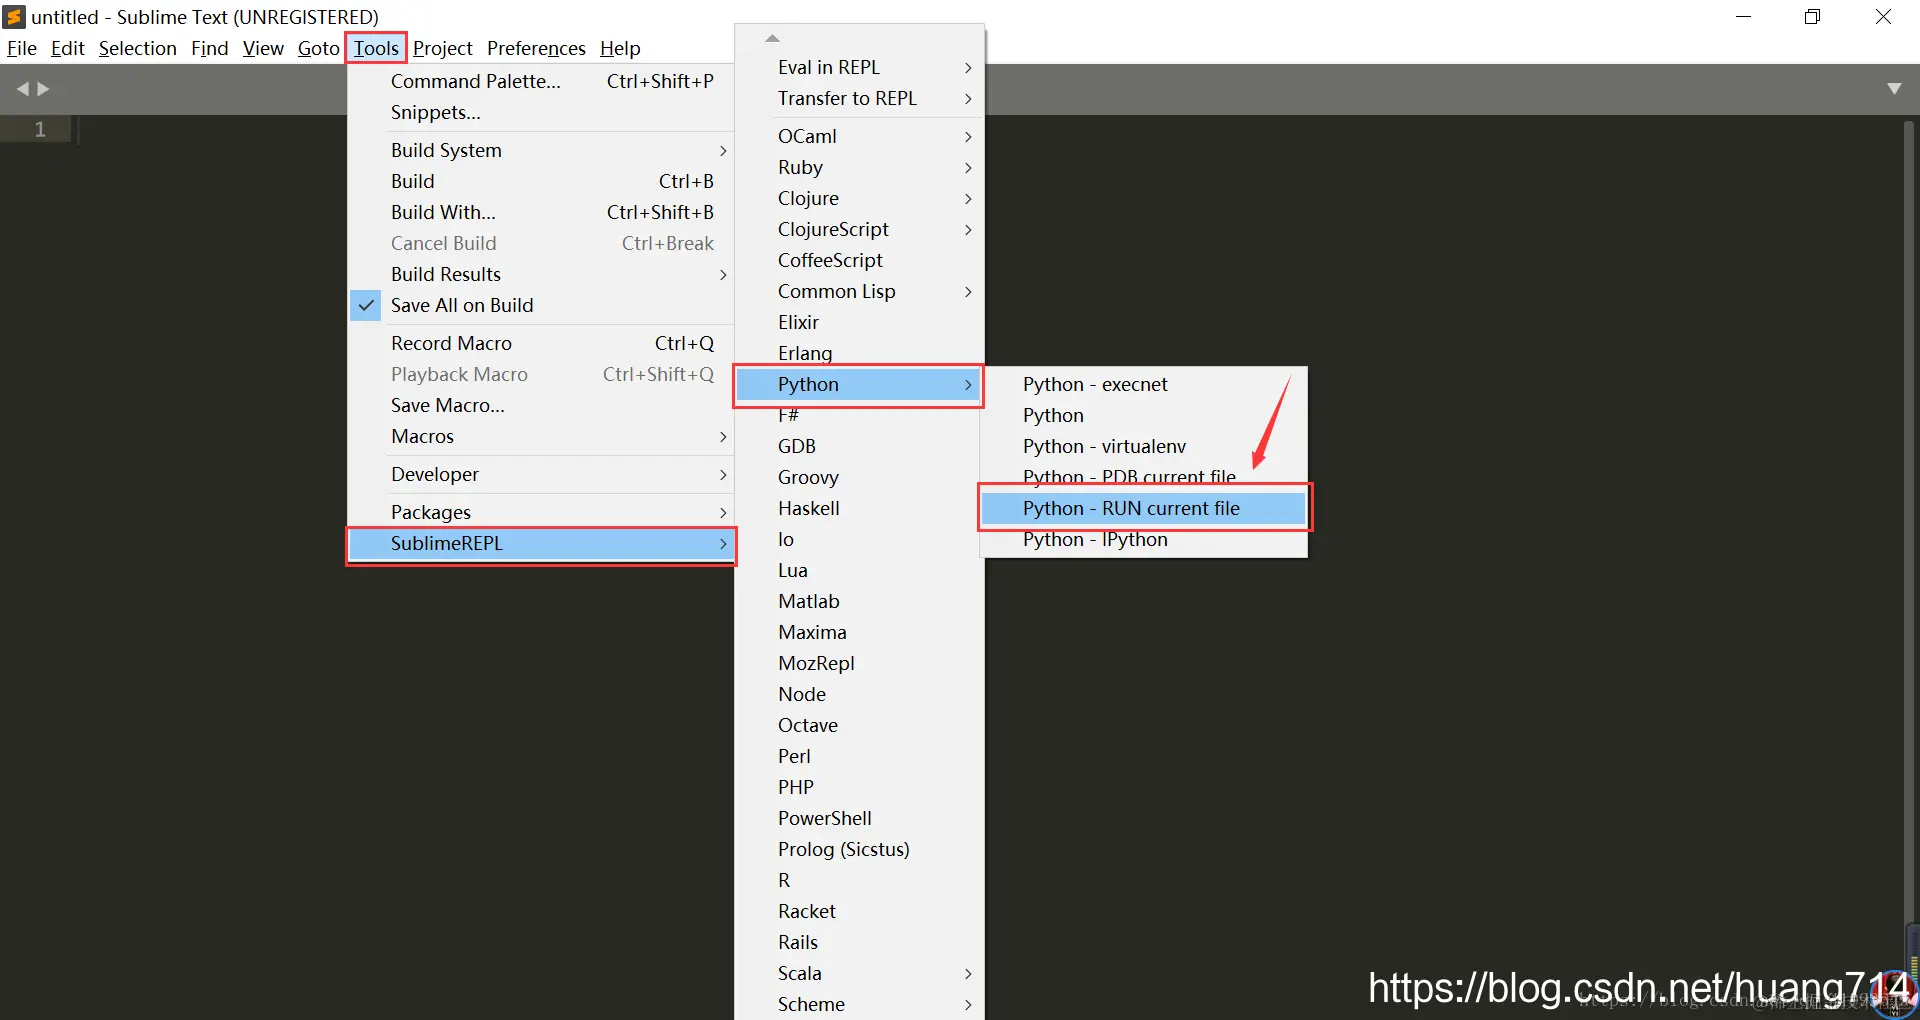Image resolution: width=1920 pixels, height=1020 pixels.
Task: Expand the Build Results submenu
Action: point(541,274)
